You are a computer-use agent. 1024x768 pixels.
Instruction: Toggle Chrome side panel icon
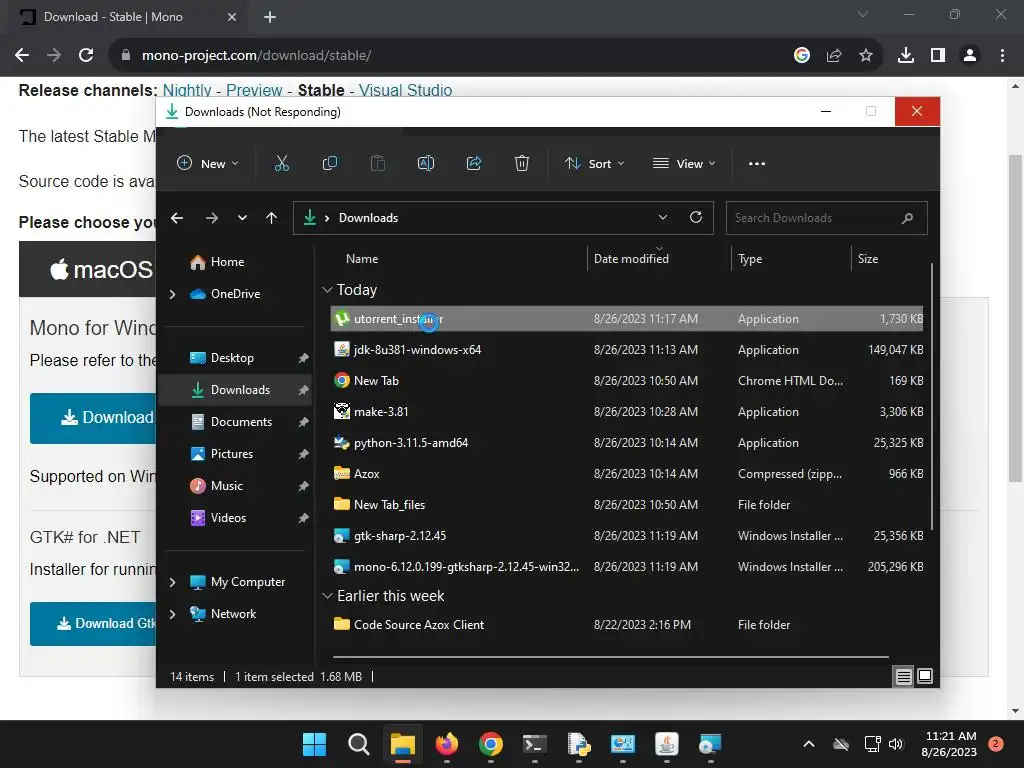point(938,56)
